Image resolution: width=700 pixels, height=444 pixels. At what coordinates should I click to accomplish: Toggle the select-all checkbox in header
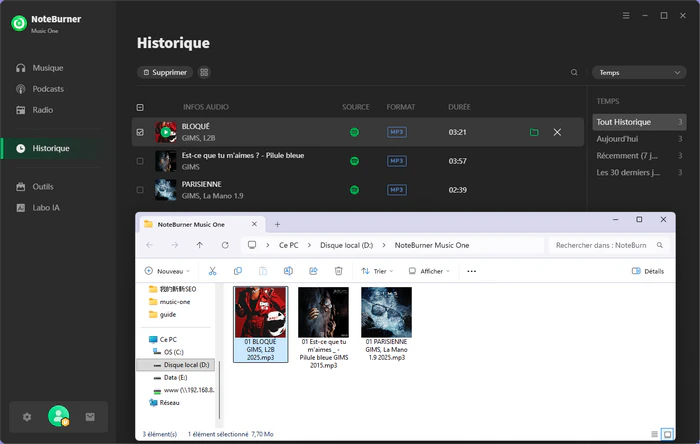coord(140,107)
